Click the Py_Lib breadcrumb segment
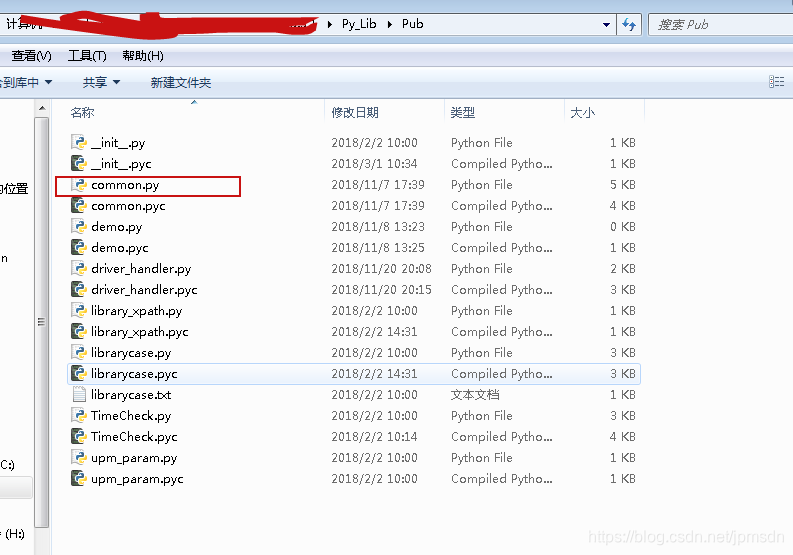Screen dimensions: 793x555 point(359,24)
